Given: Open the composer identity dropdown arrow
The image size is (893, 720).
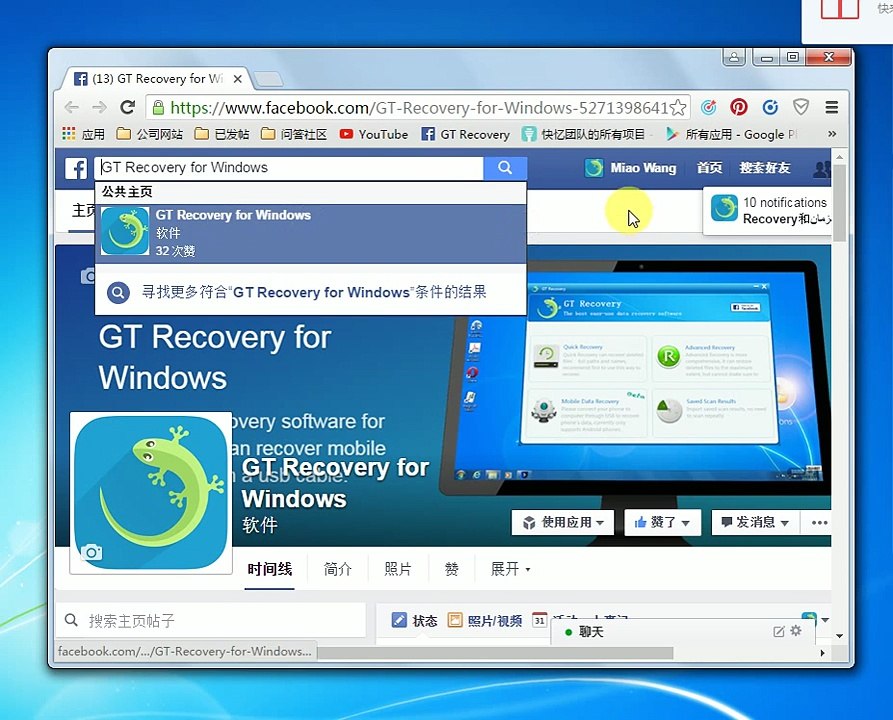Looking at the screenshot, I should [825, 619].
